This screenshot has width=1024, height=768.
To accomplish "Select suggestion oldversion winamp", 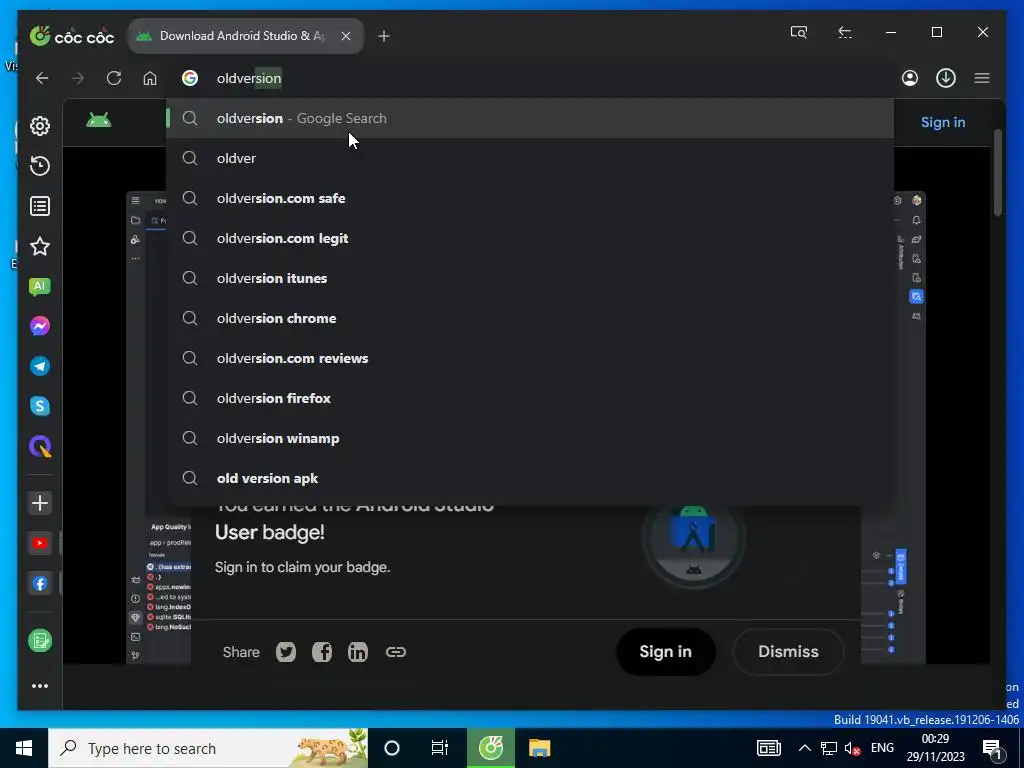I will pyautogui.click(x=530, y=438).
